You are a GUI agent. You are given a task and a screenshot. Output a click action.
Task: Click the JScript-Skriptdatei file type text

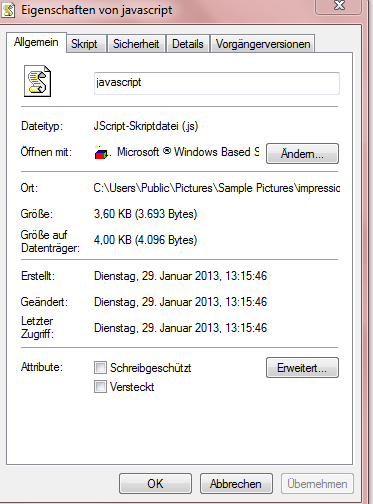(x=146, y=126)
